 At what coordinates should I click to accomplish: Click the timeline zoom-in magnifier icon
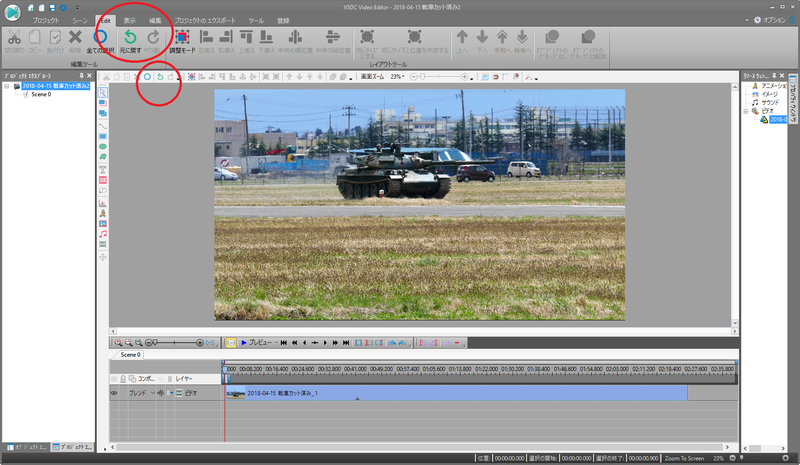[x=118, y=343]
